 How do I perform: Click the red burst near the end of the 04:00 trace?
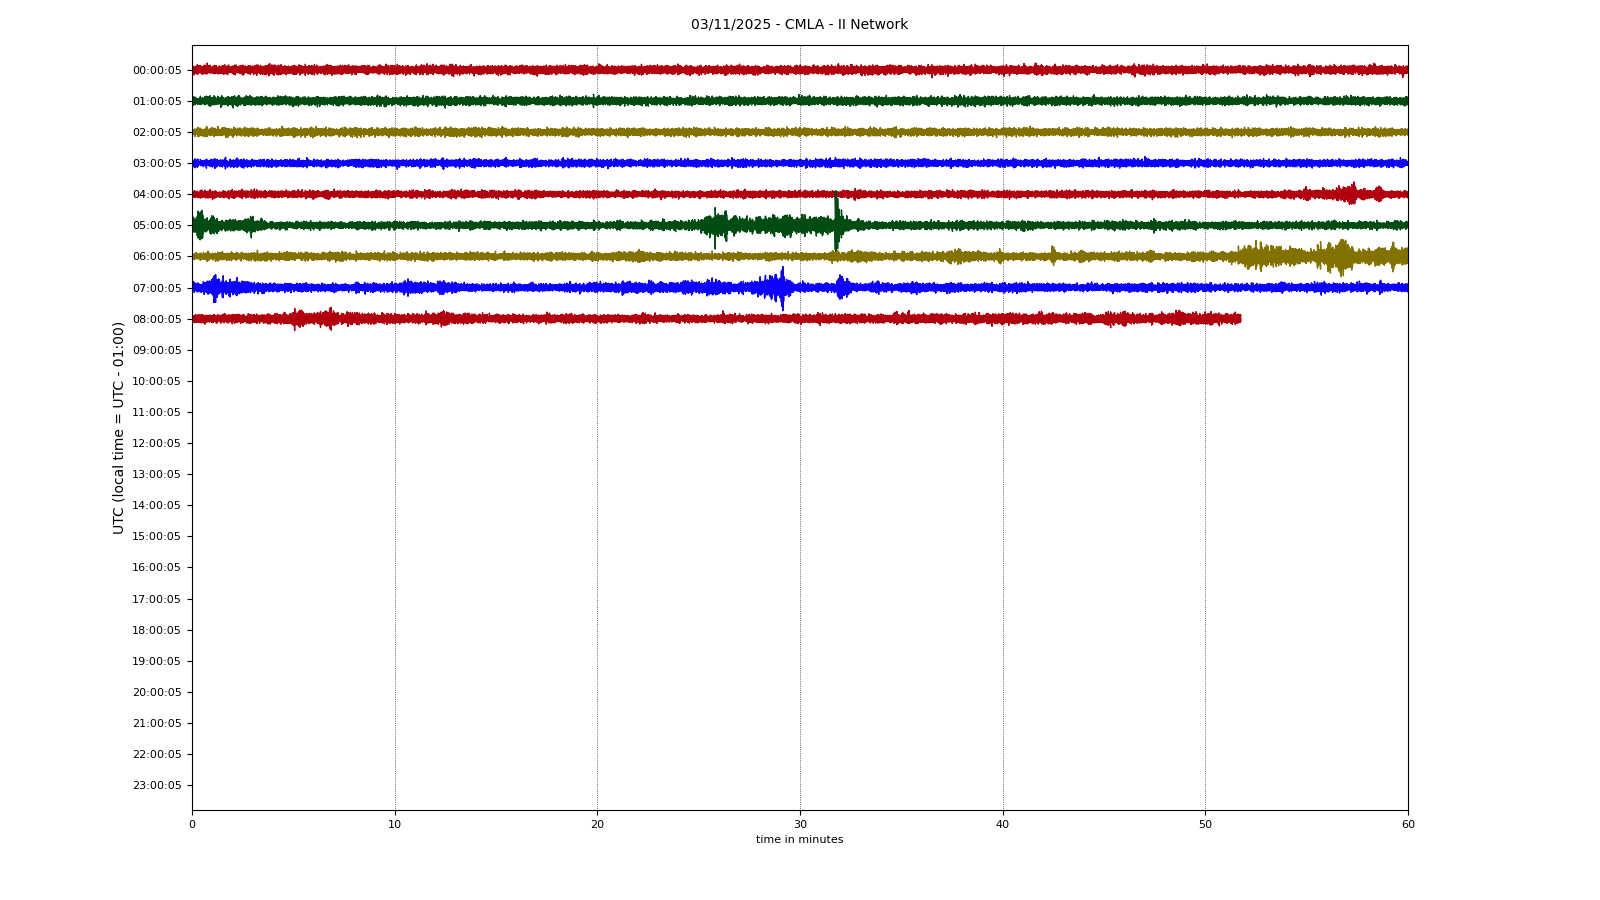point(1351,194)
